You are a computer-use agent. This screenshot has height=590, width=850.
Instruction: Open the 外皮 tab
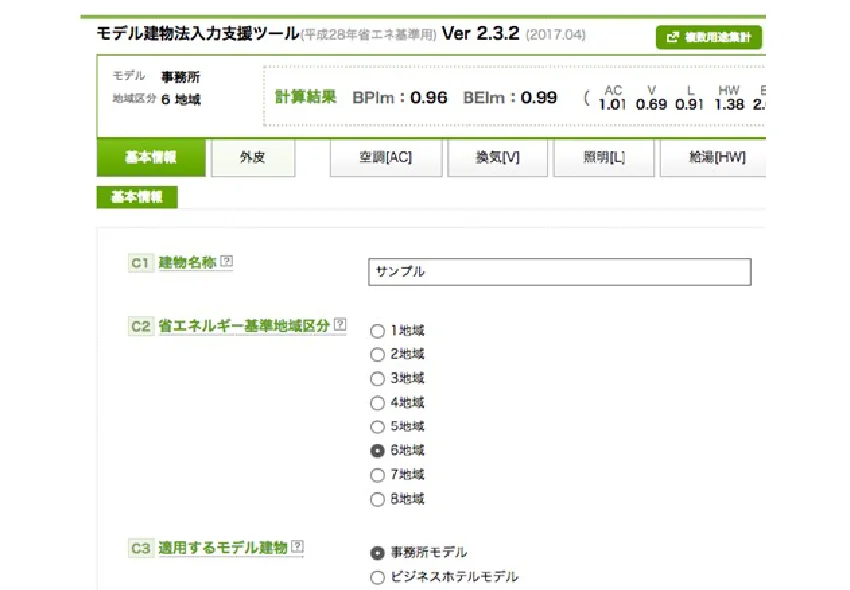point(253,158)
